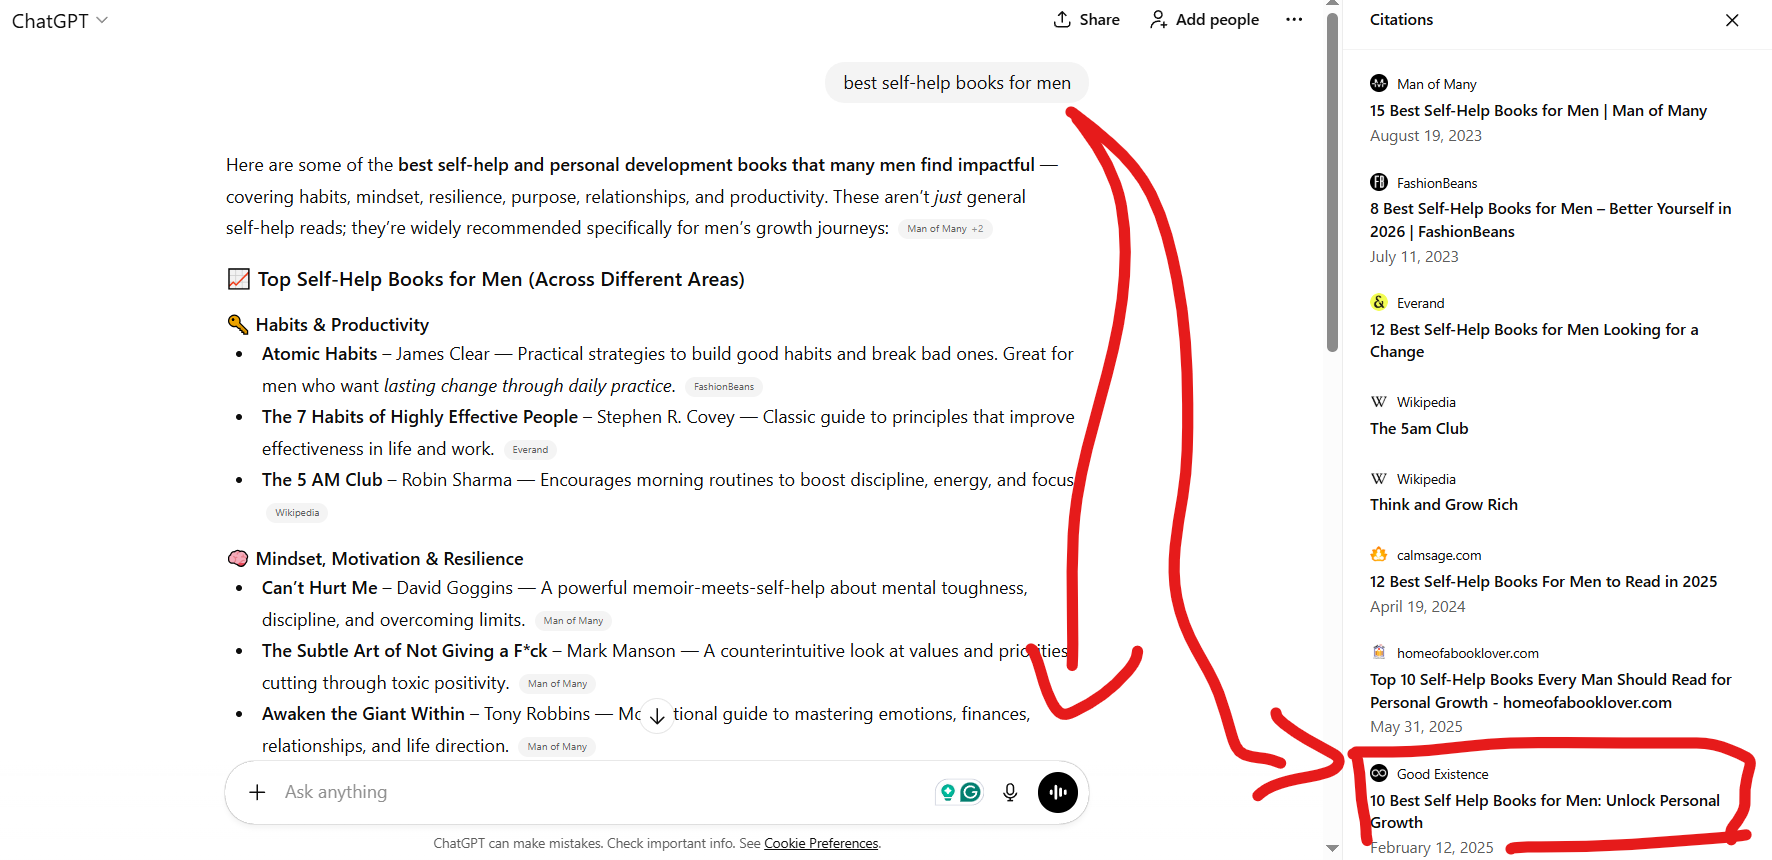
Task: Click the Share button
Action: pos(1087,20)
